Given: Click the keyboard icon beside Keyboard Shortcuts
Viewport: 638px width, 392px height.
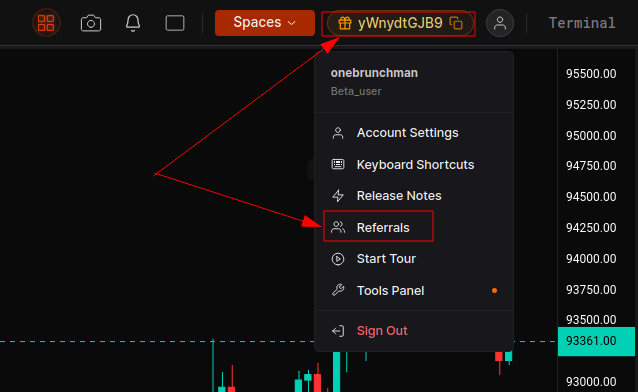Looking at the screenshot, I should point(338,164).
